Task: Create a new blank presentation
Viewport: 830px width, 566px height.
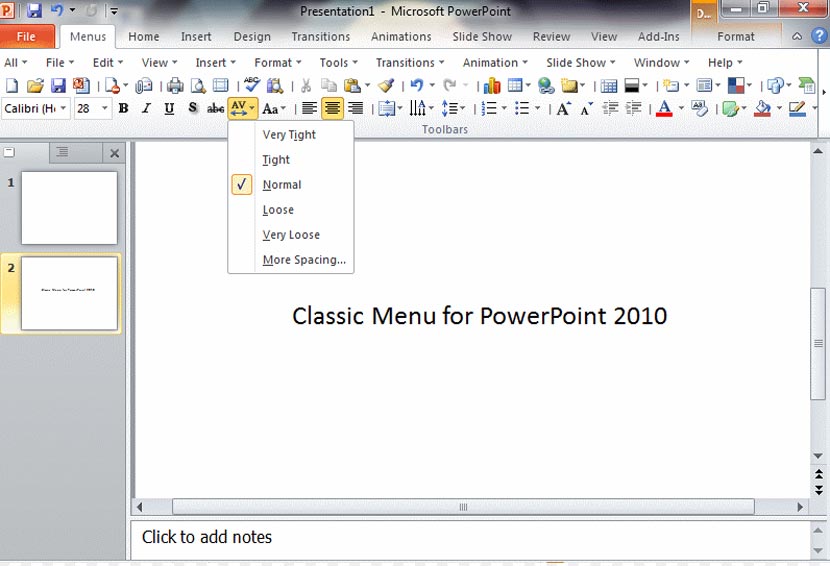Action: coord(12,85)
